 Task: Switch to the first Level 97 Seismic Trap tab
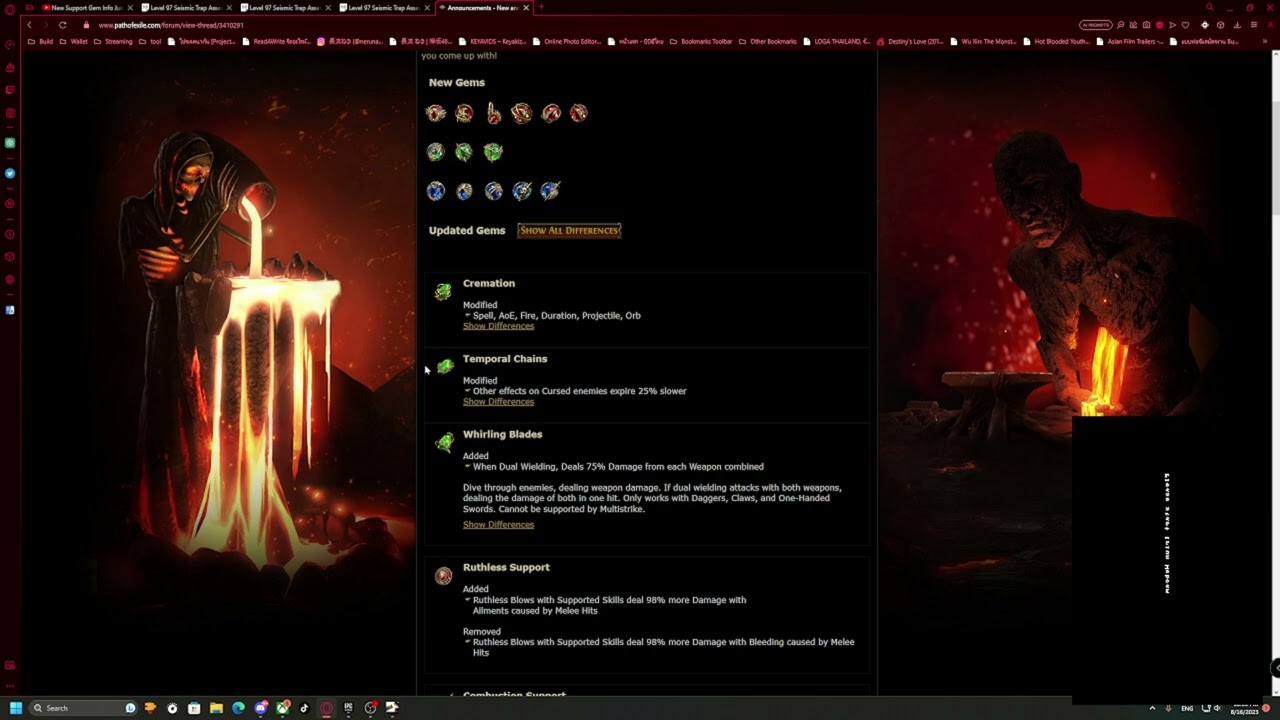185,8
